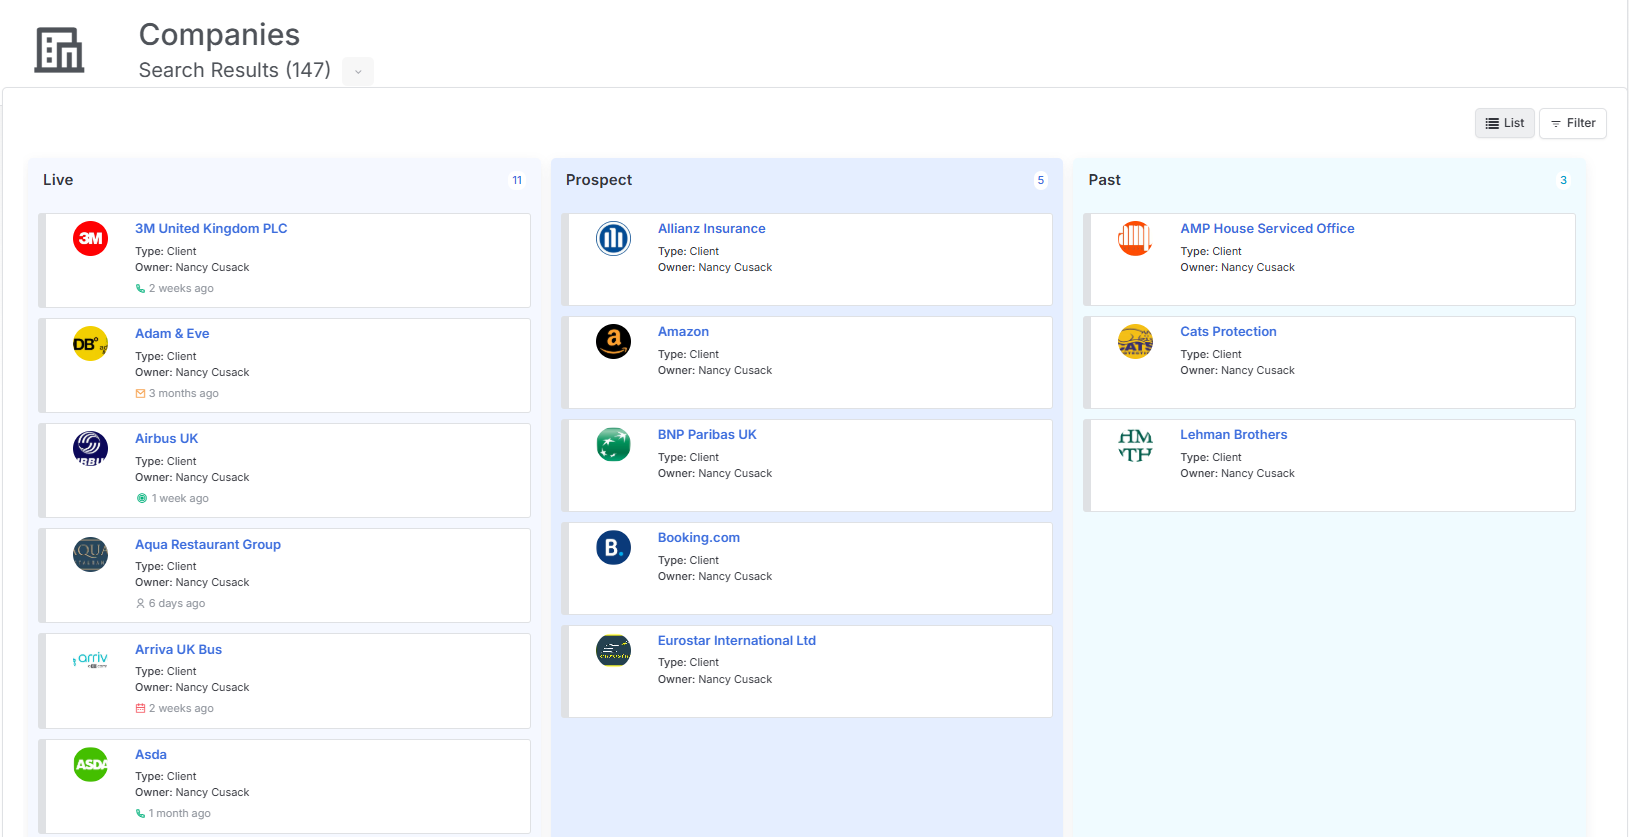Viewport: 1629px width, 837px height.
Task: Open Arriva UK Bus company link
Action: [178, 649]
